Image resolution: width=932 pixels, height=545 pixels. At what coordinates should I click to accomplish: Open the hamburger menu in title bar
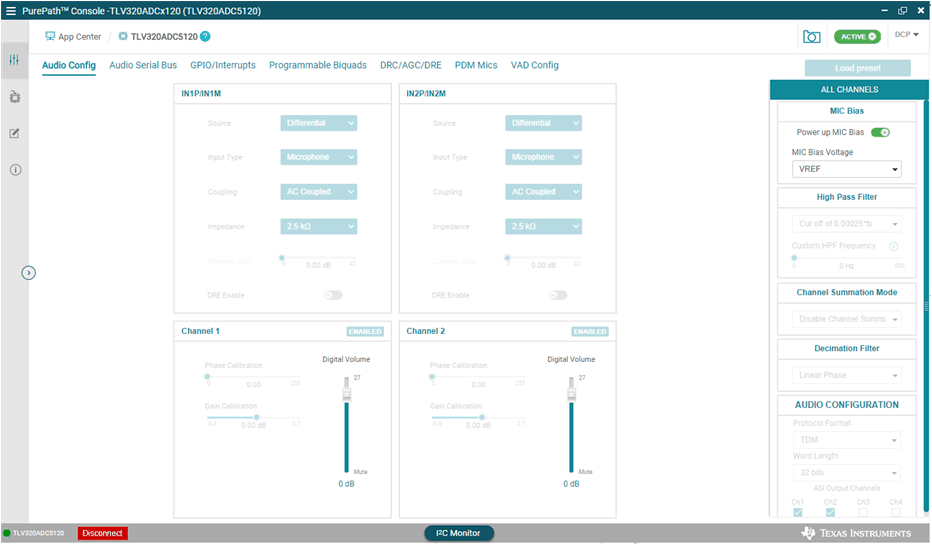11,9
